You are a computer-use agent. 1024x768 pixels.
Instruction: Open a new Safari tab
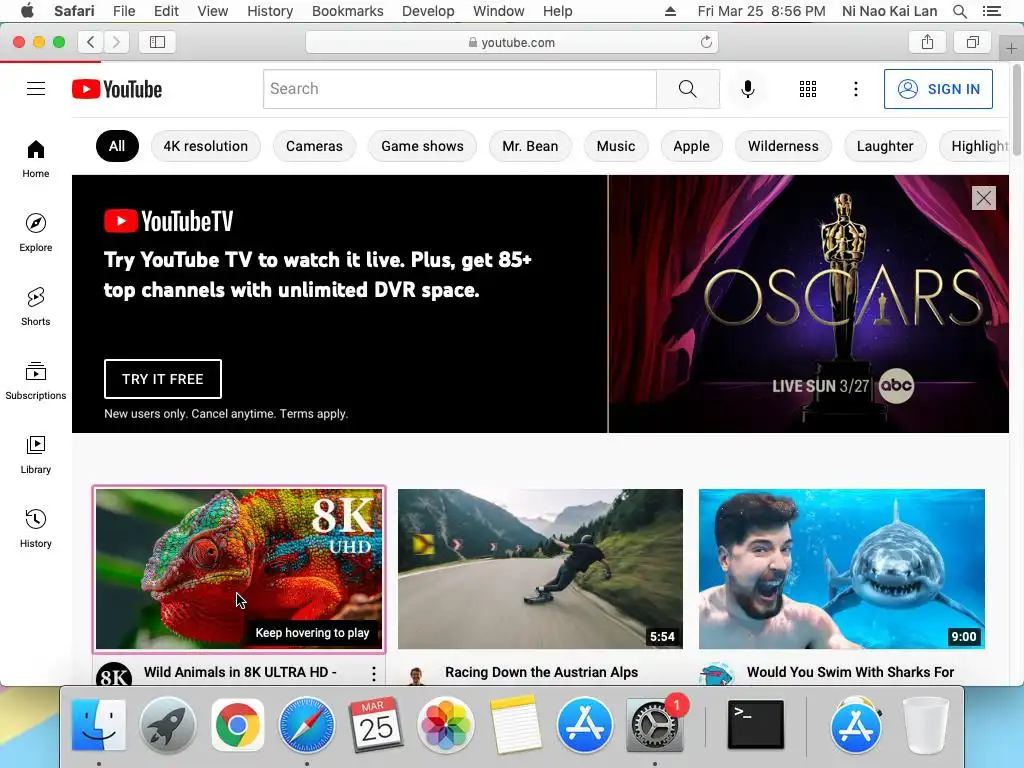pos(1011,48)
